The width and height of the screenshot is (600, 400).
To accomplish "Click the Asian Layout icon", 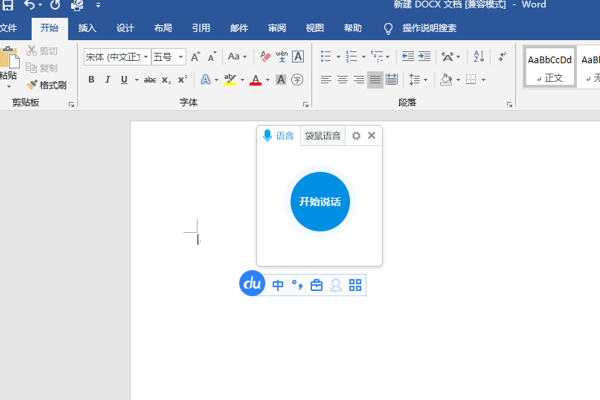I will 447,57.
